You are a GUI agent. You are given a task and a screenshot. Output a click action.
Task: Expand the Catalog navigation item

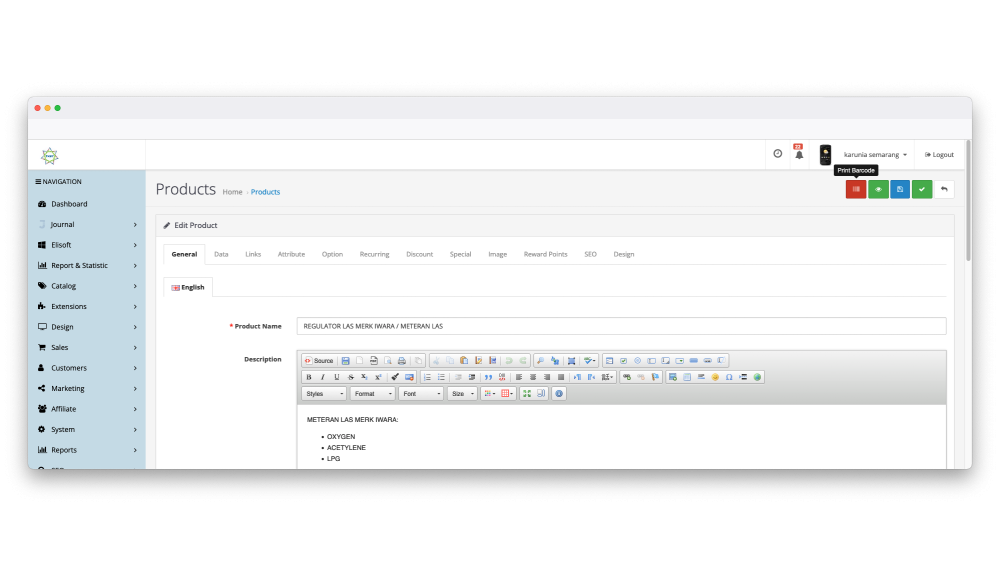click(86, 286)
